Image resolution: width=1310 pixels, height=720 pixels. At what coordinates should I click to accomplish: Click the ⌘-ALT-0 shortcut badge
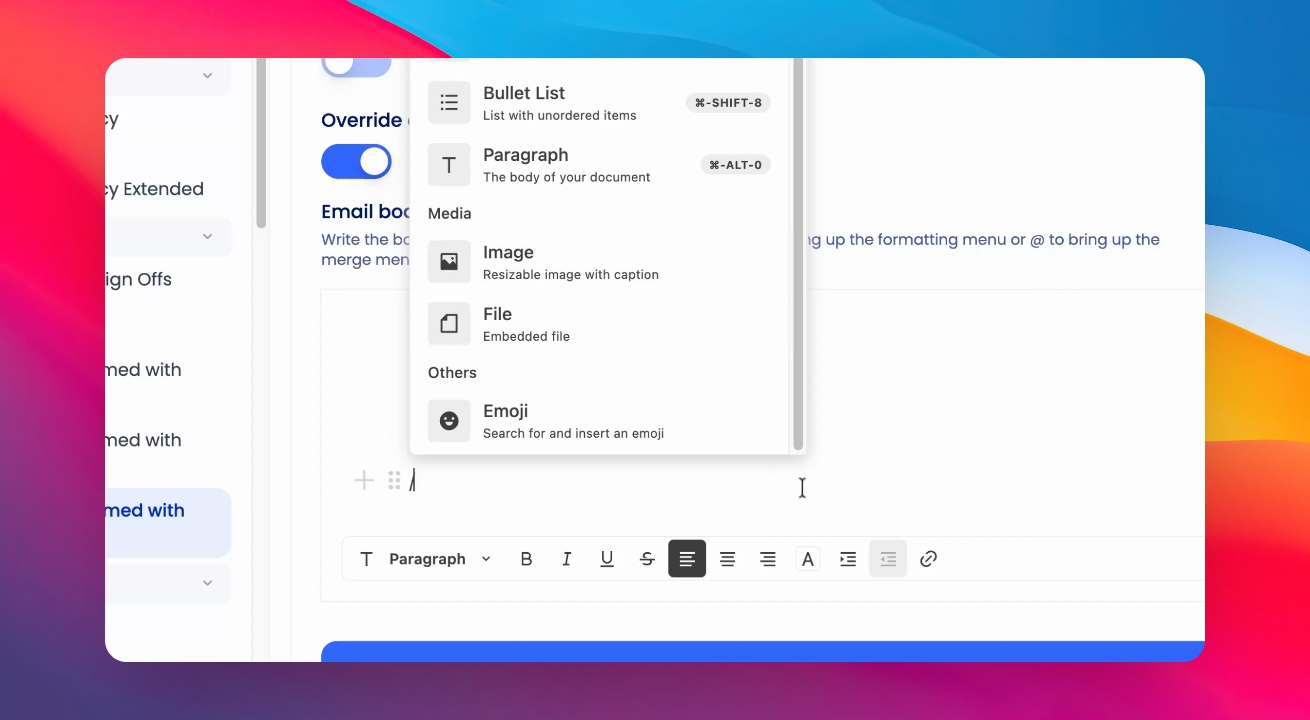735,165
